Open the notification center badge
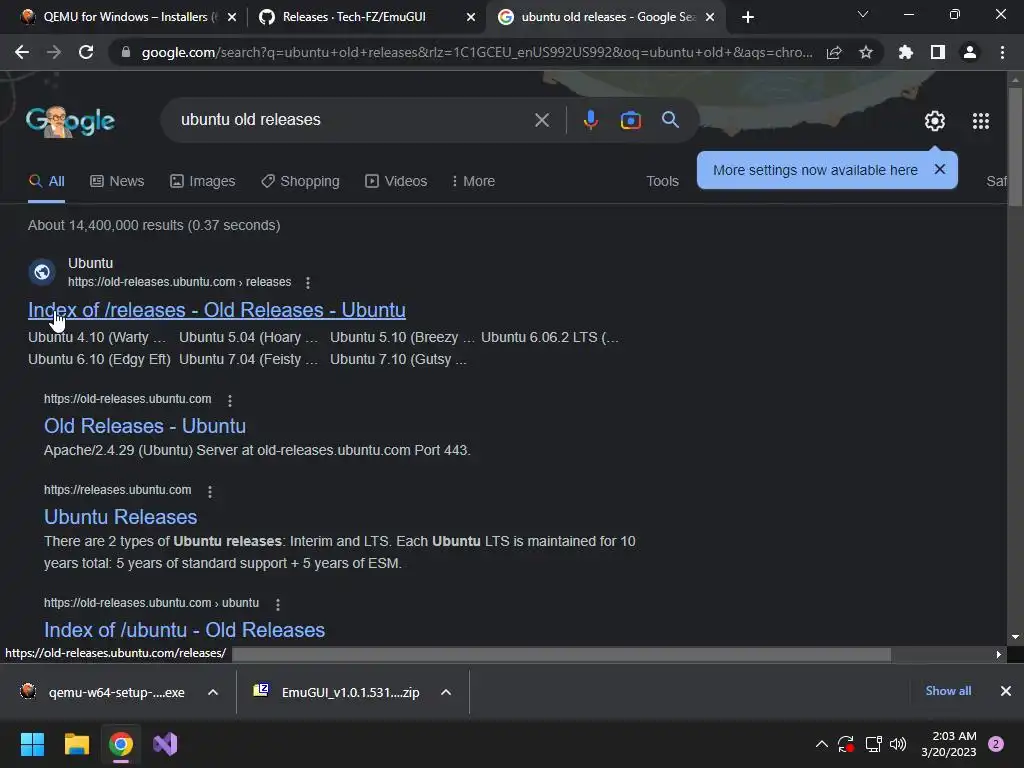 pos(996,744)
